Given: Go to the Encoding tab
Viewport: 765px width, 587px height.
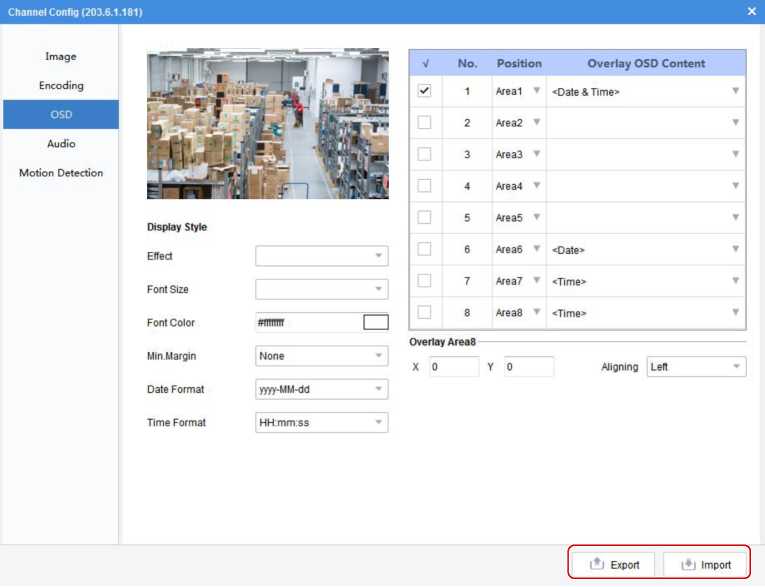Looking at the screenshot, I should 61,86.
